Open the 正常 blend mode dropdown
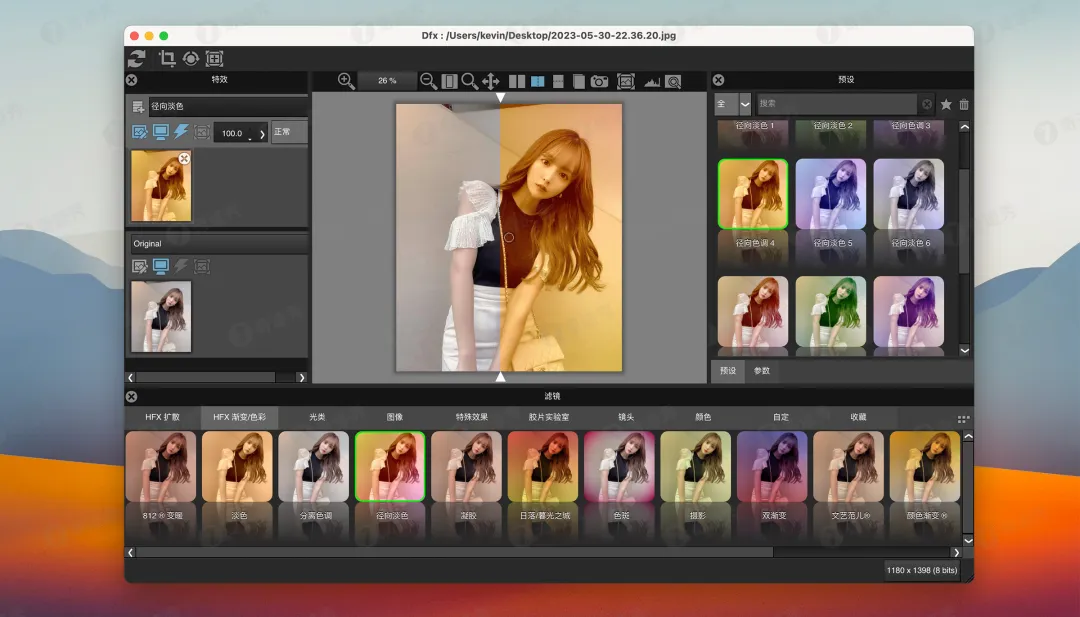The height and width of the screenshot is (617, 1080). 289,132
